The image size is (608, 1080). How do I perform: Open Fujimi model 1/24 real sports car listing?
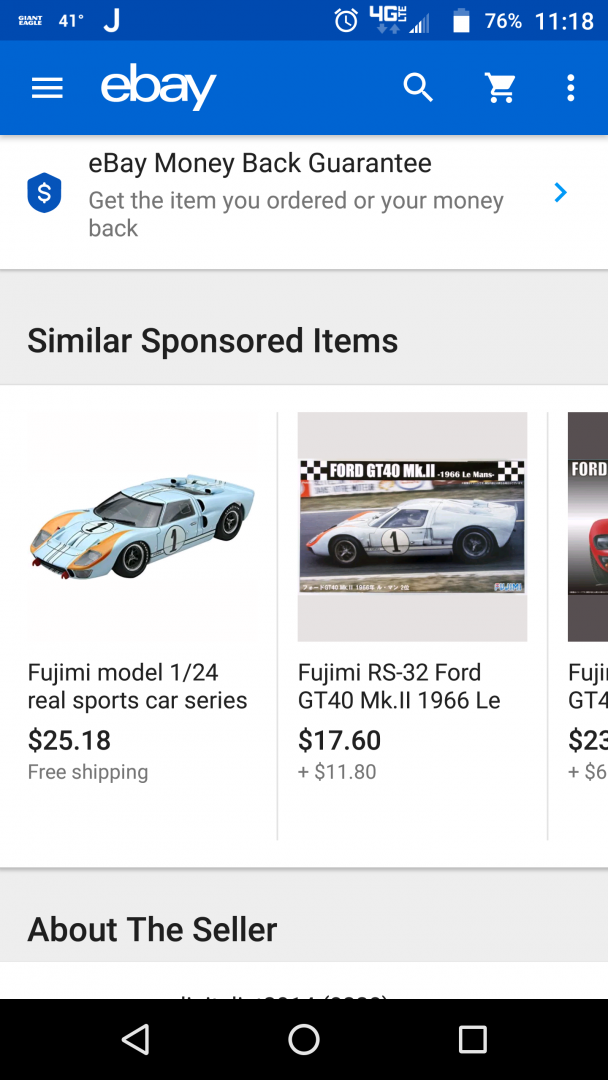(x=137, y=686)
